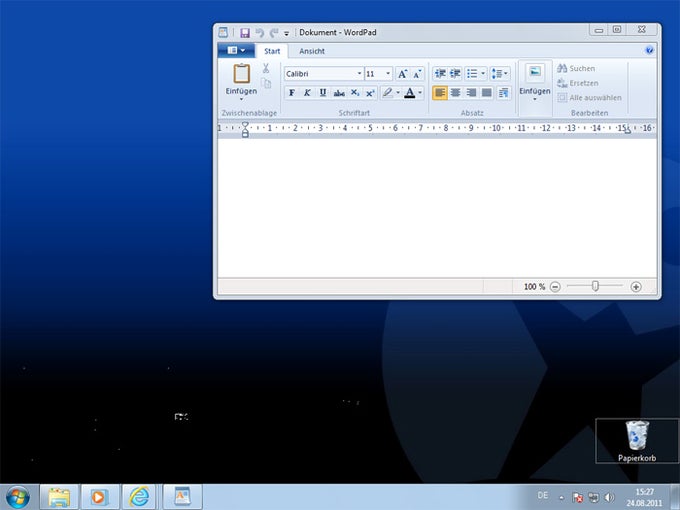Viewport: 680px width, 510px height.
Task: Show hidden tray icons arrow
Action: click(562, 498)
